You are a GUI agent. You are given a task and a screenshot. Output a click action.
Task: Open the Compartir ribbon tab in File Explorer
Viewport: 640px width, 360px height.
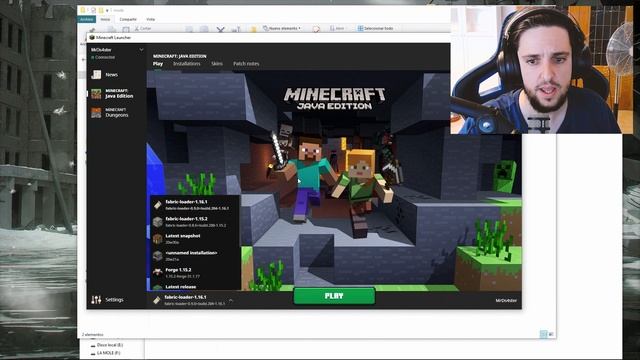point(128,19)
